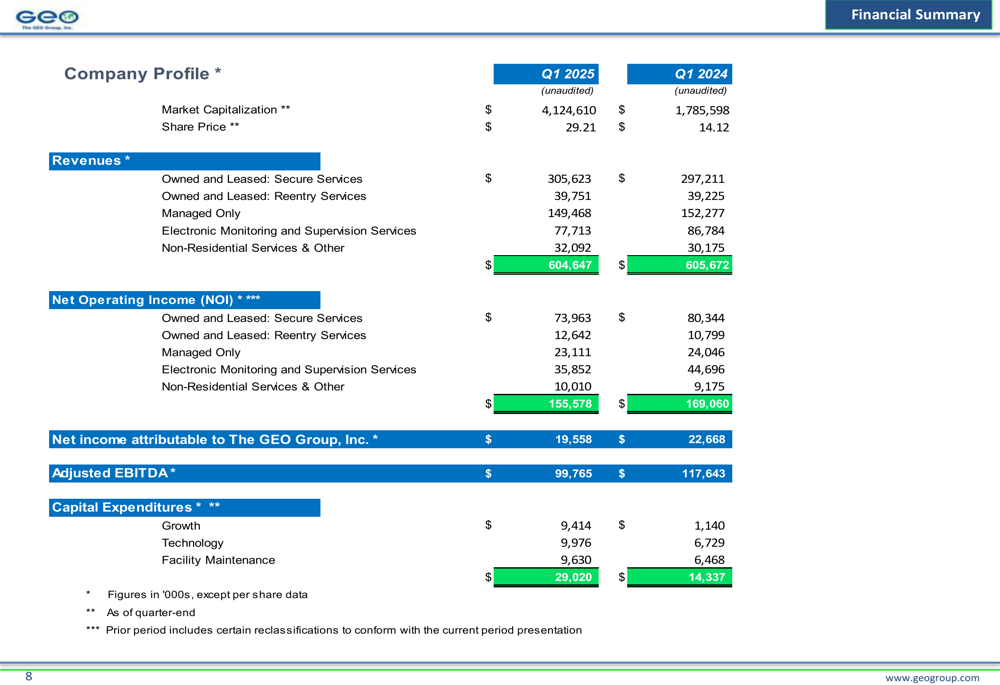Select Electronic Monitoring revenue 77,713

pos(572,231)
